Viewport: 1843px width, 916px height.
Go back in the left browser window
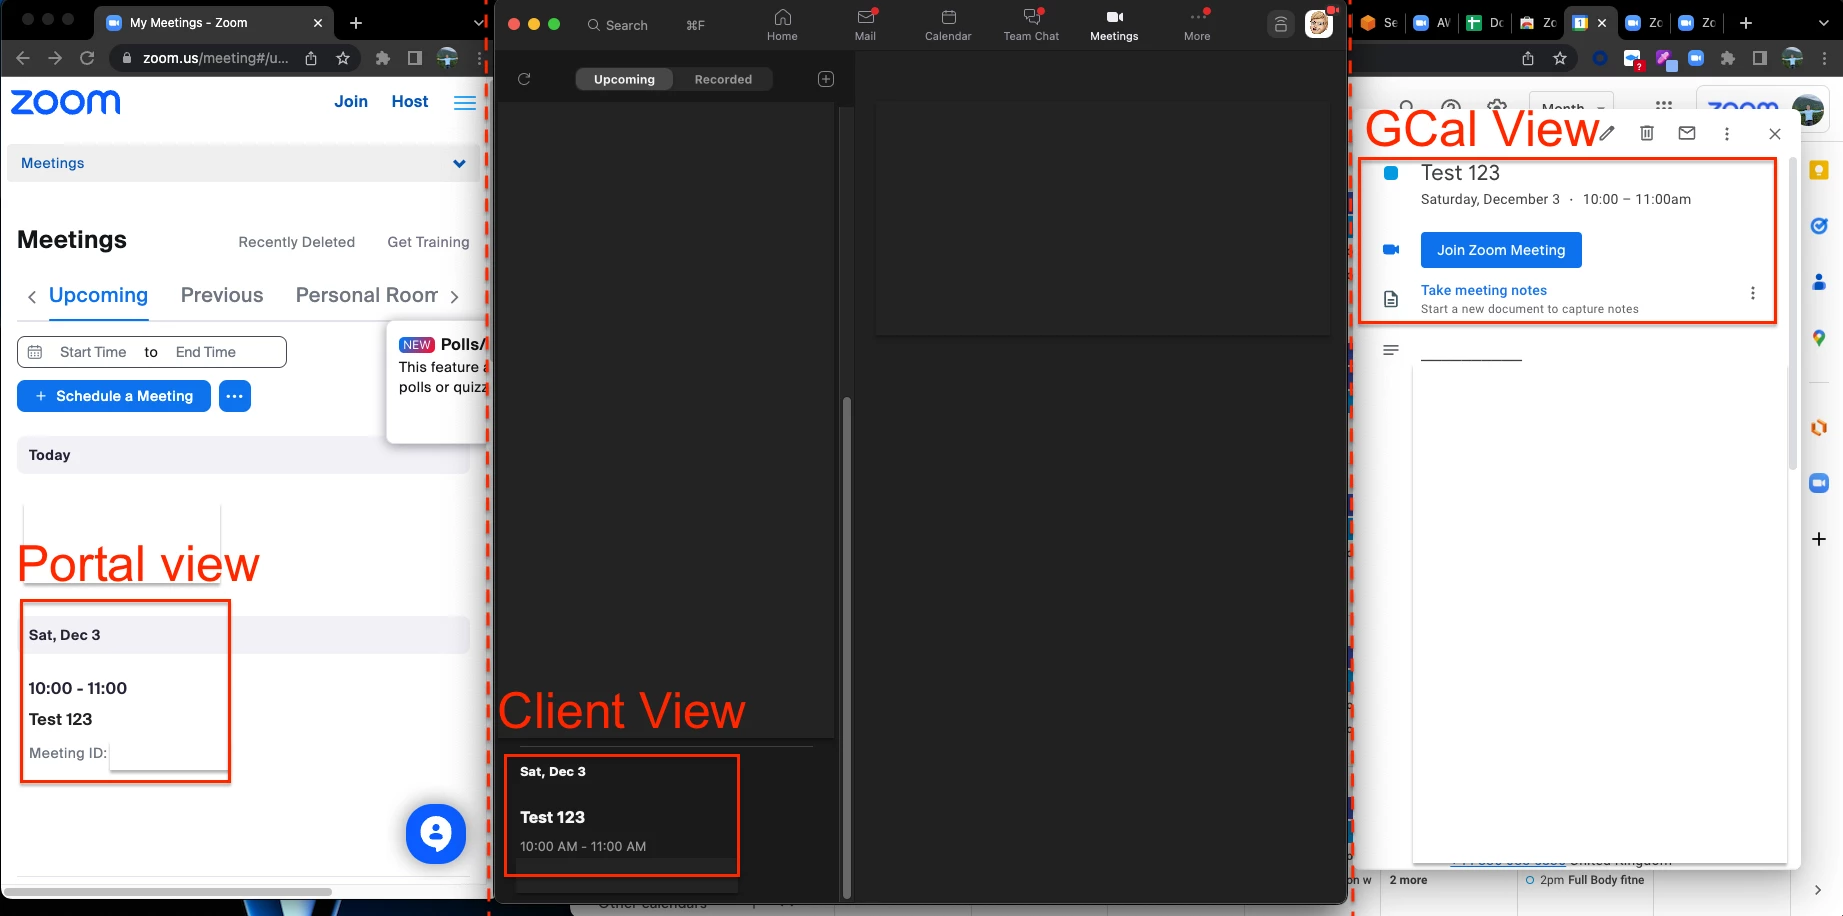click(x=23, y=58)
